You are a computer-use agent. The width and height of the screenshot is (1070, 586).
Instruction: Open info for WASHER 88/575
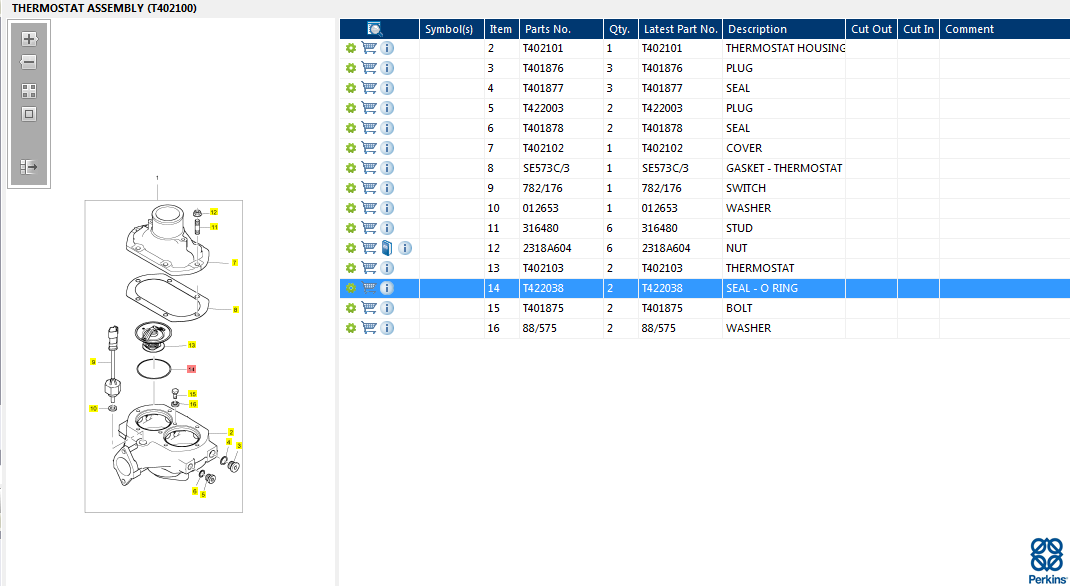pos(387,328)
